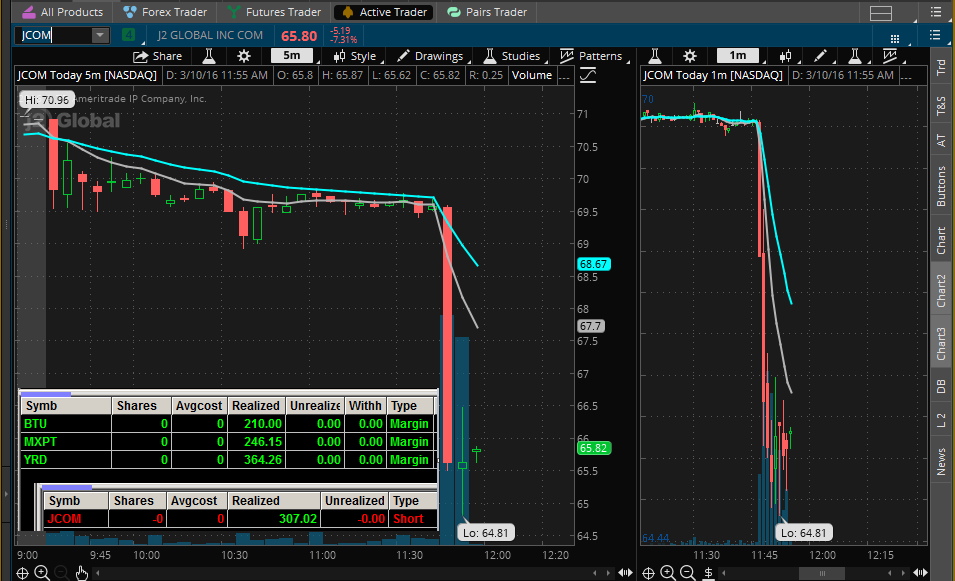Toggle the T&S sidebar panel

tap(942, 106)
